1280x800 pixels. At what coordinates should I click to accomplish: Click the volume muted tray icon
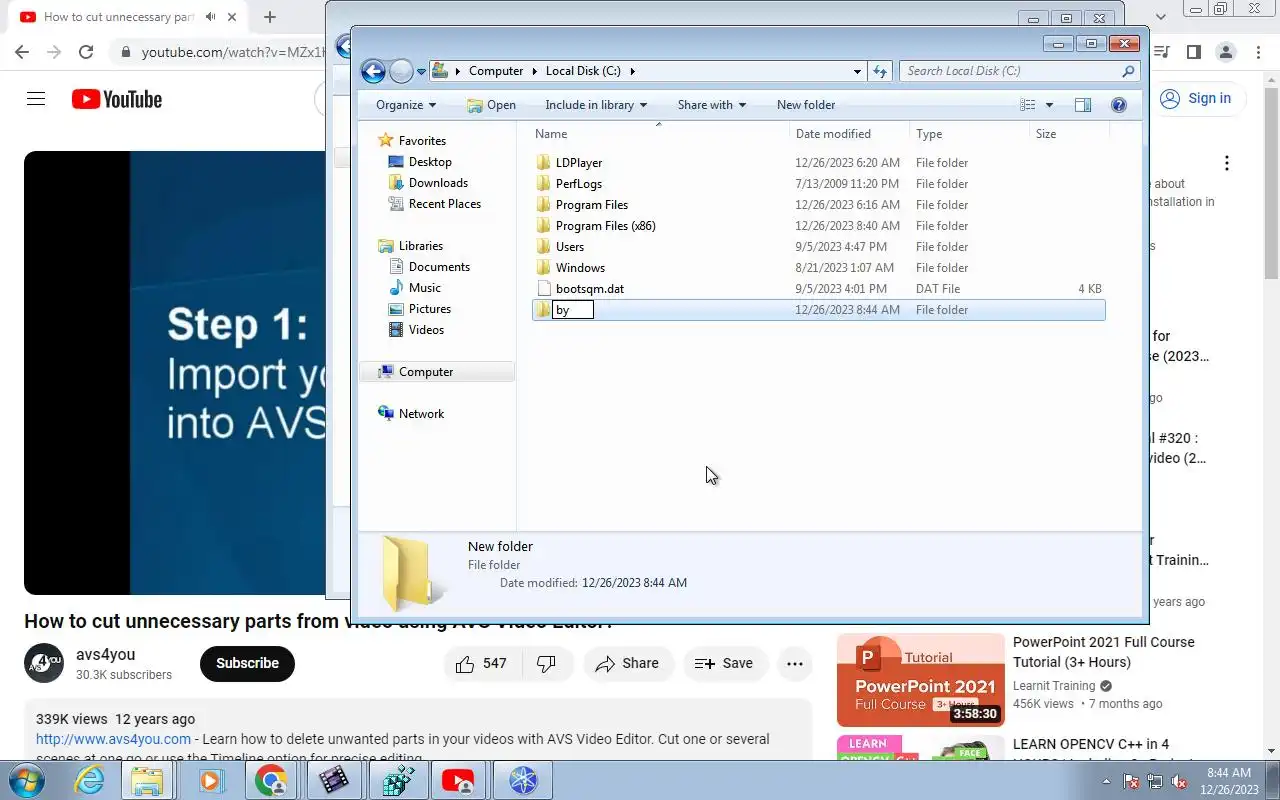coord(1179,781)
